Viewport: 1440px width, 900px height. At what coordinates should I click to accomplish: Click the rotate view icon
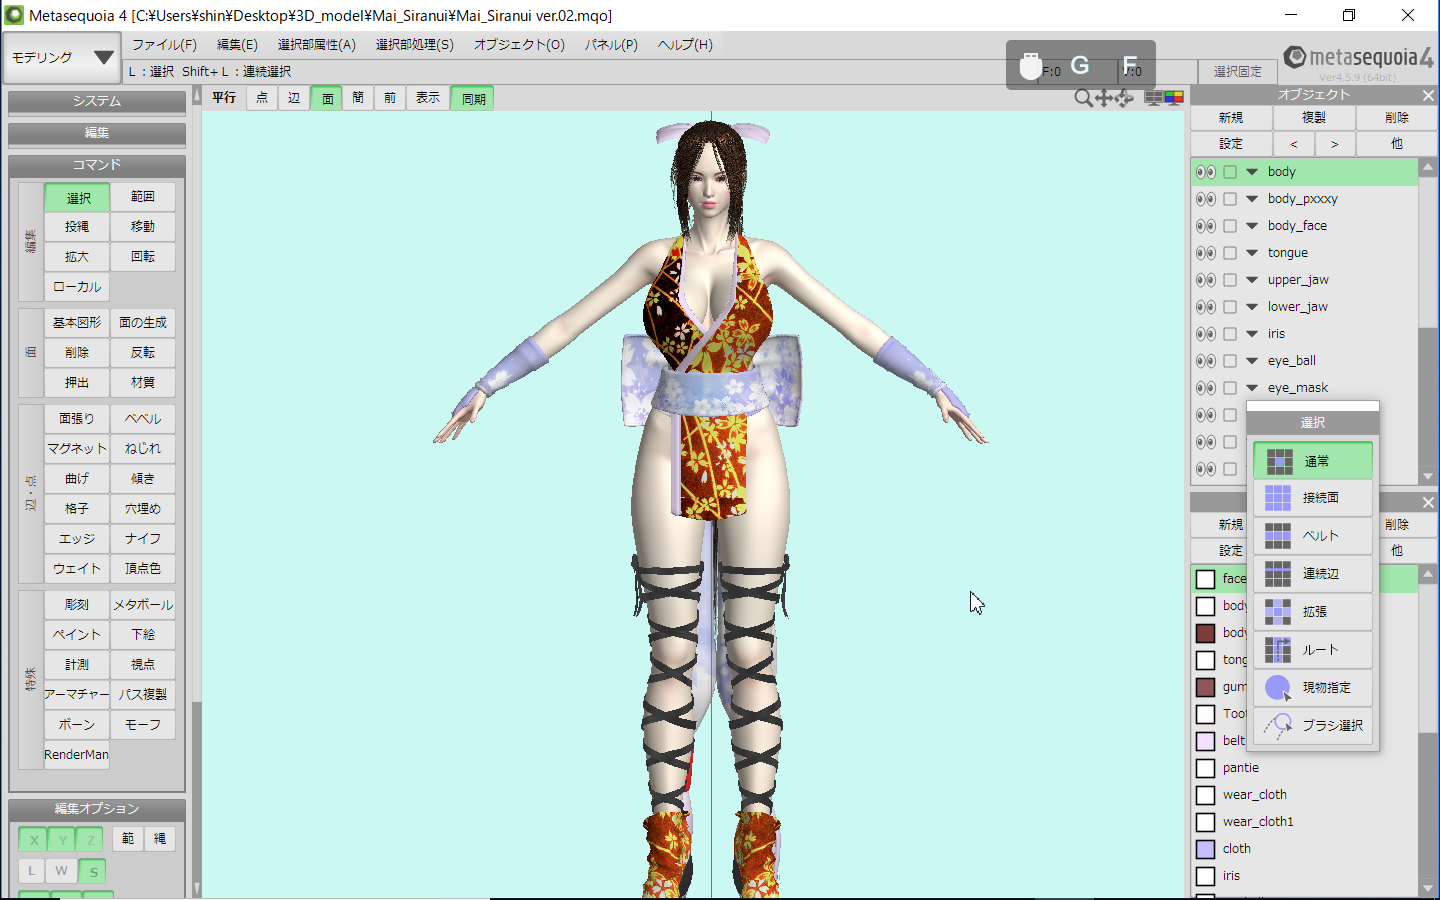[x=1124, y=98]
